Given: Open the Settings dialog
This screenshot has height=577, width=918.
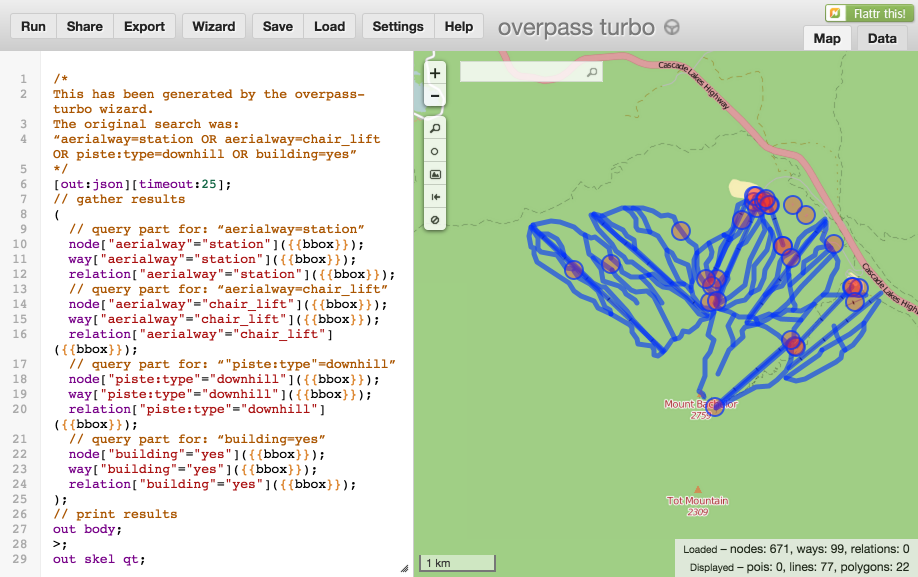Looking at the screenshot, I should 398,26.
